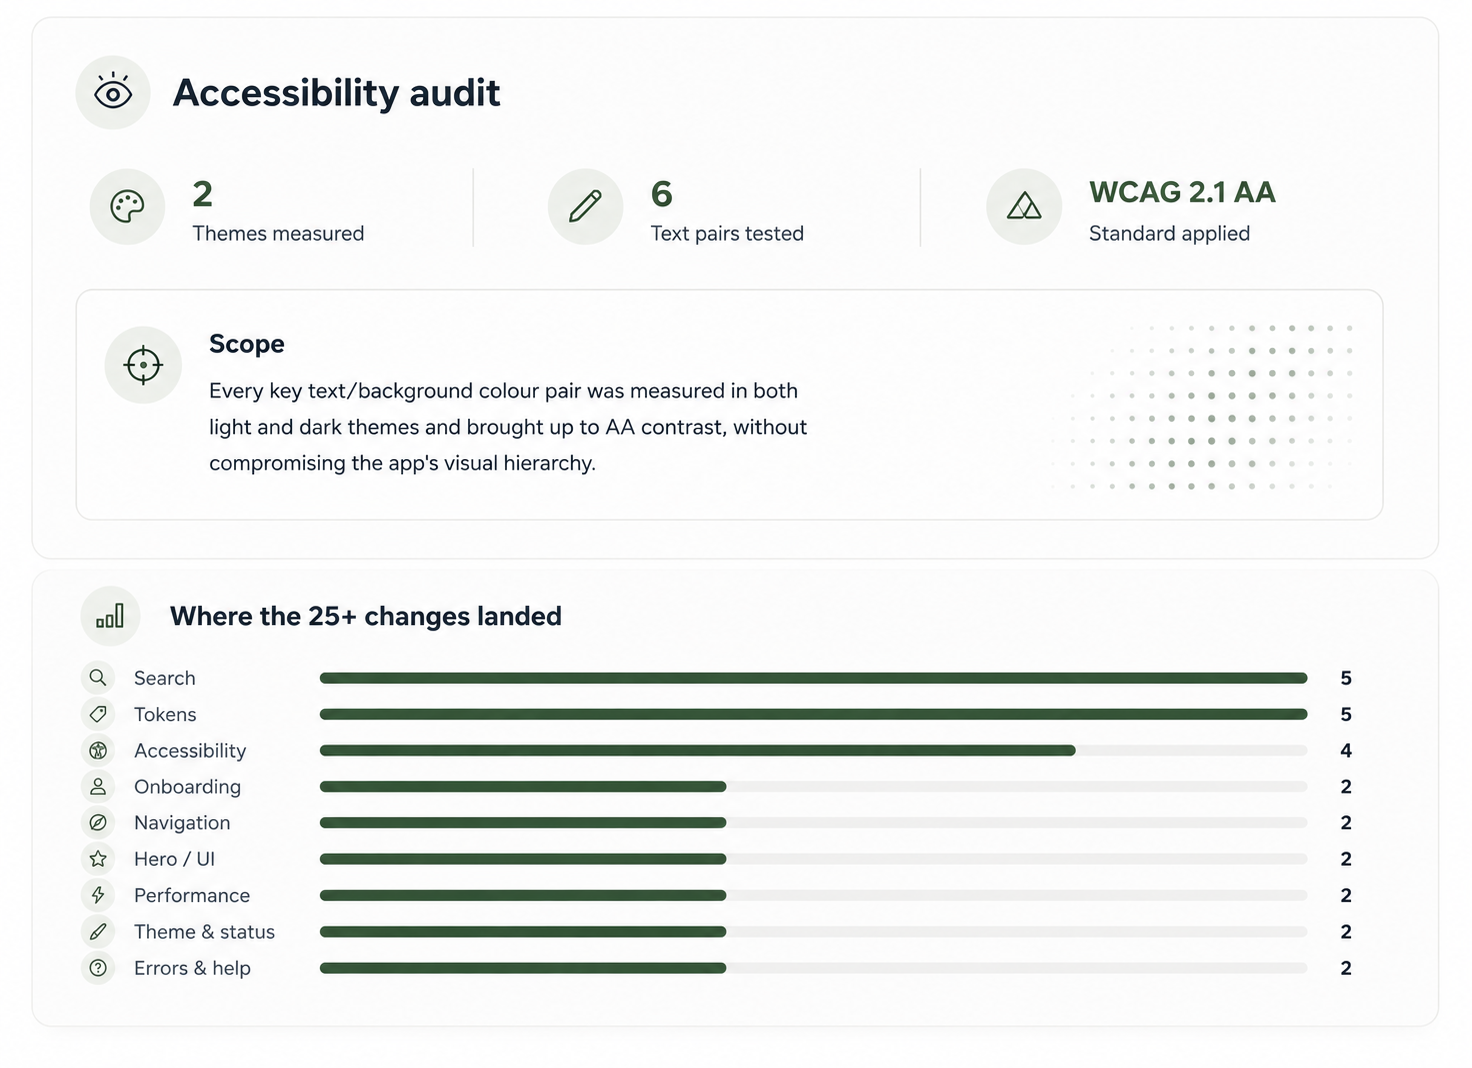1472x1068 pixels.
Task: Click the lightning bolt icon beside Performance
Action: (x=98, y=895)
